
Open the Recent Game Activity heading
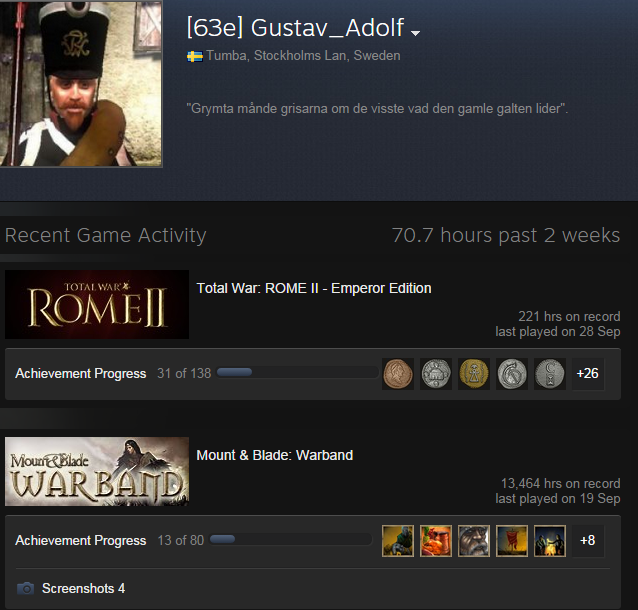pos(106,236)
